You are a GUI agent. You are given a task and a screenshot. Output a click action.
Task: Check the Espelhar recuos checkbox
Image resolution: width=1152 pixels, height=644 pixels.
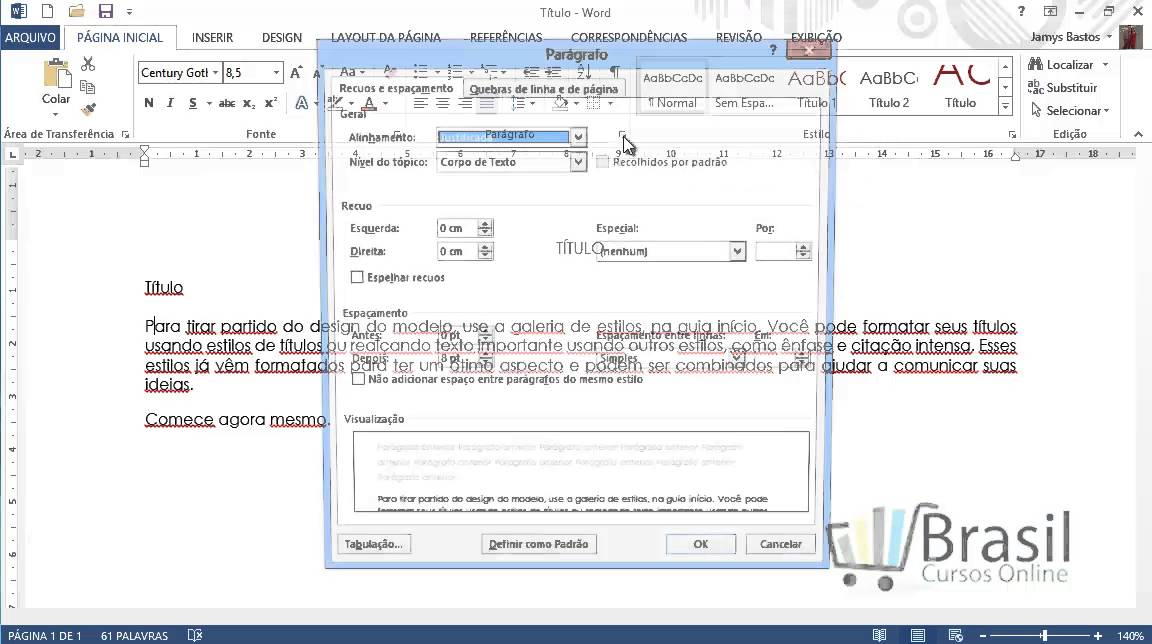[x=357, y=277]
